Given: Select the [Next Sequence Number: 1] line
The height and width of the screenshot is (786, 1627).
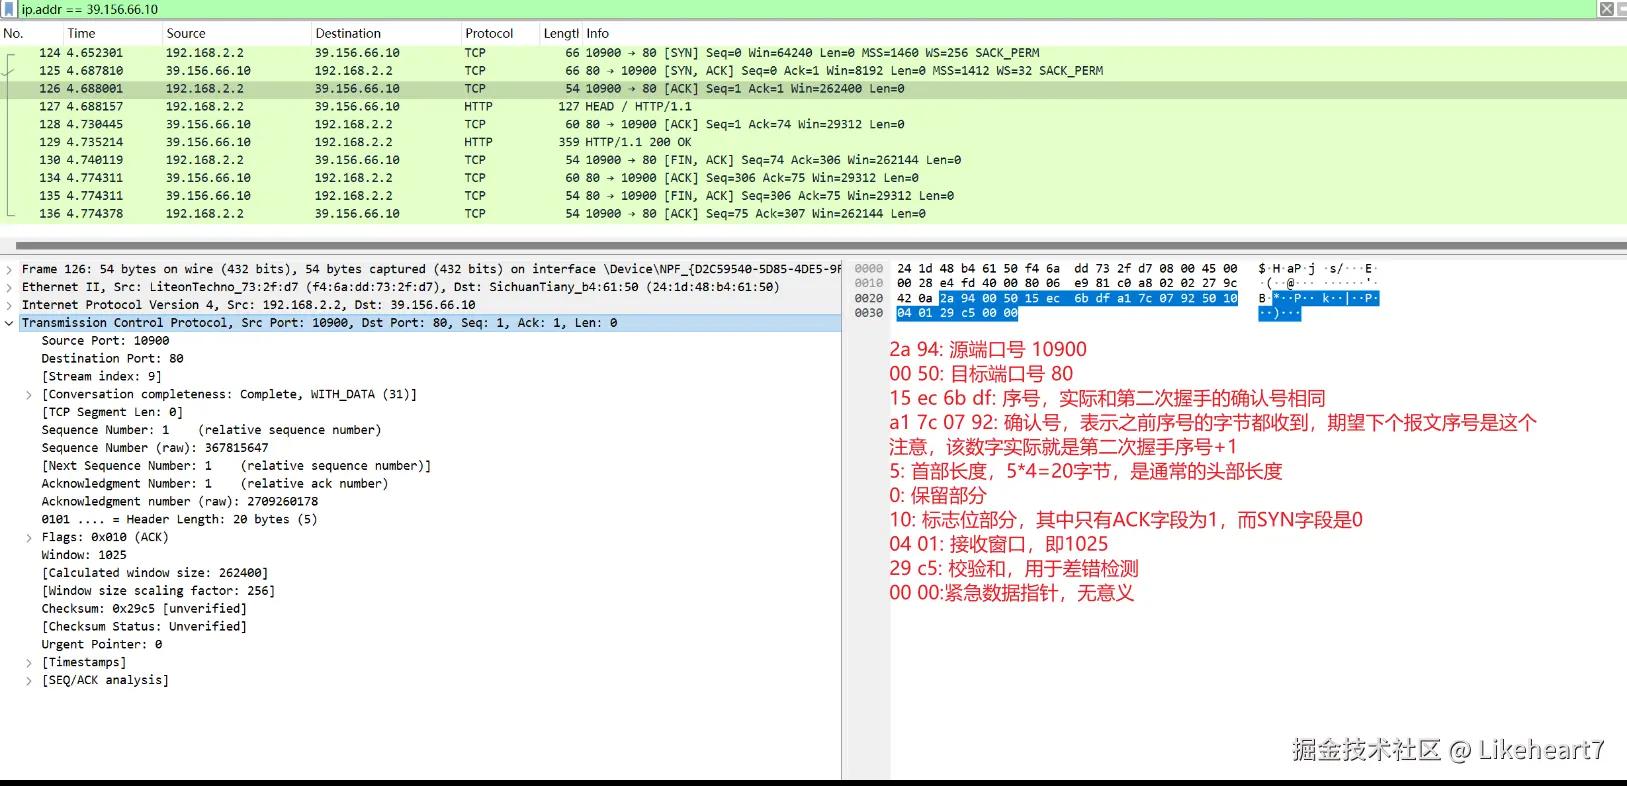Looking at the screenshot, I should 236,466.
